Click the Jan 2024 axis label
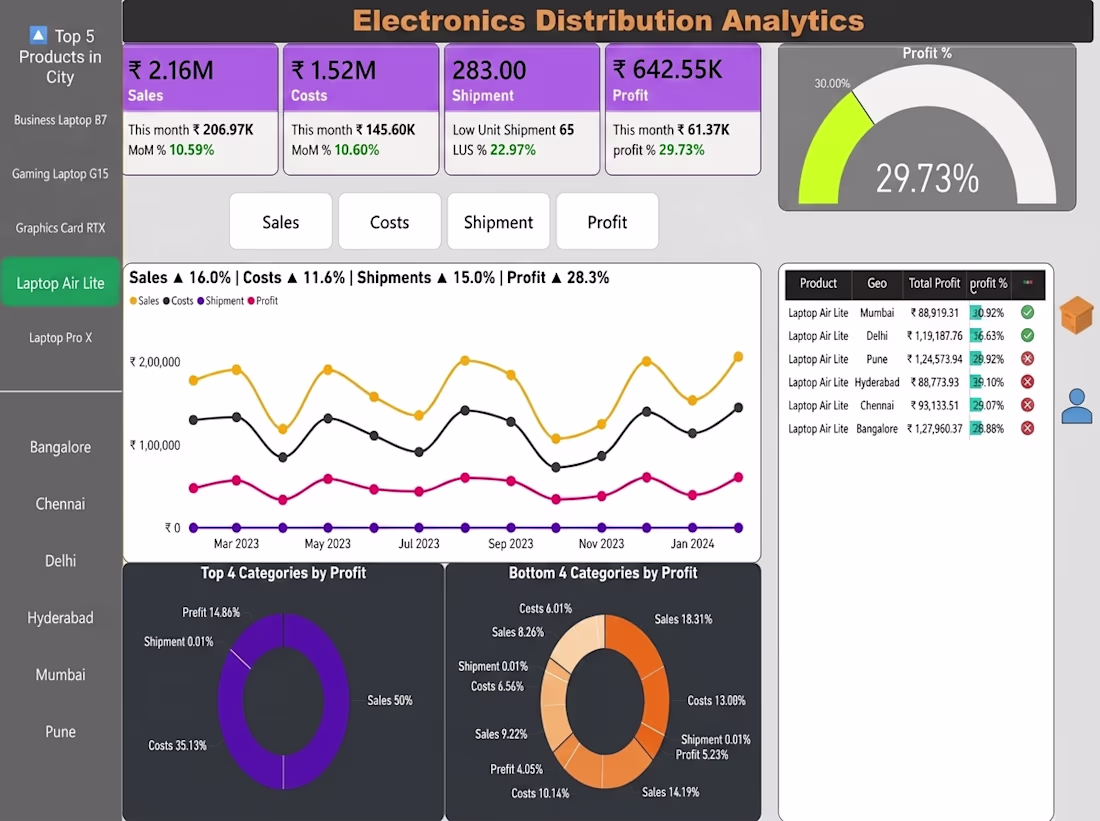1100x821 pixels. tap(692, 544)
